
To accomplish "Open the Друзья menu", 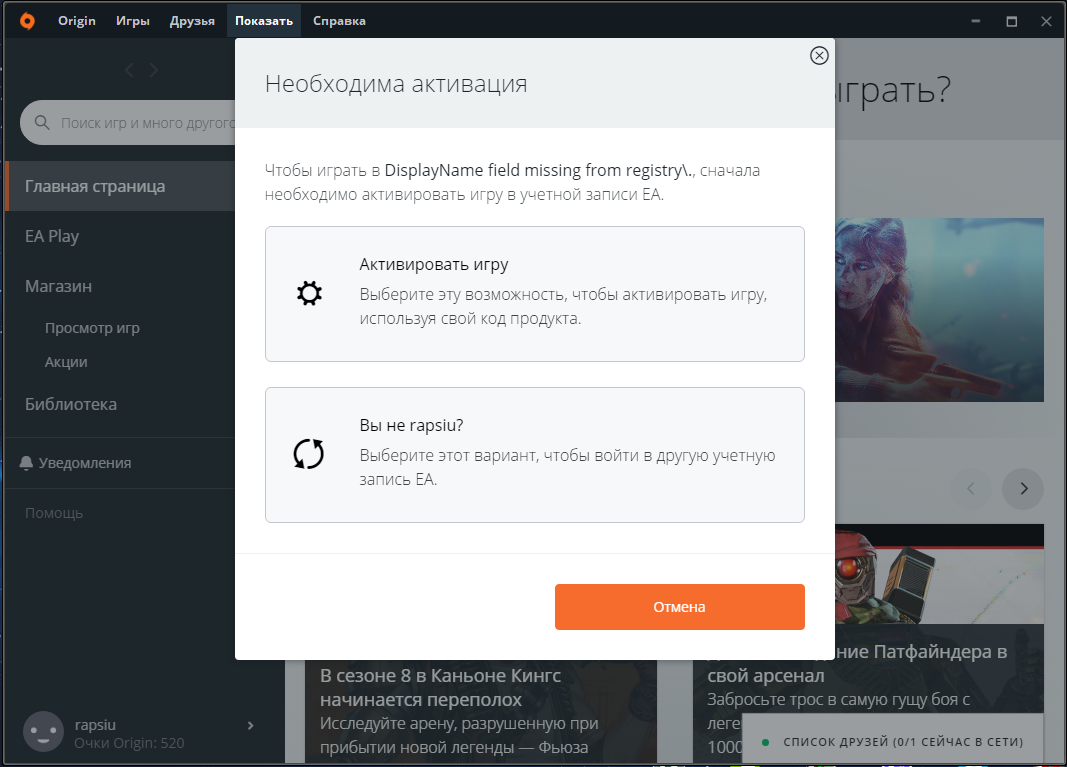I will pos(192,21).
